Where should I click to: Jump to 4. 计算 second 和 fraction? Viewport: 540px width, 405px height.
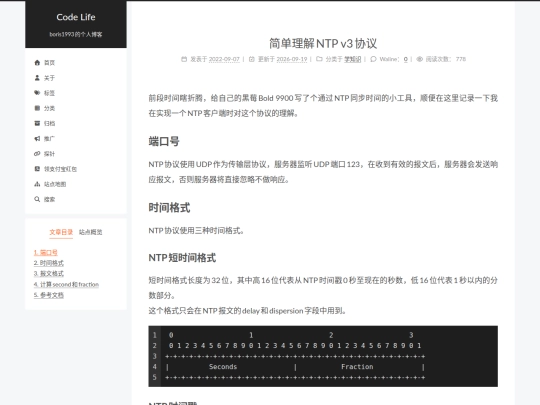(x=66, y=284)
